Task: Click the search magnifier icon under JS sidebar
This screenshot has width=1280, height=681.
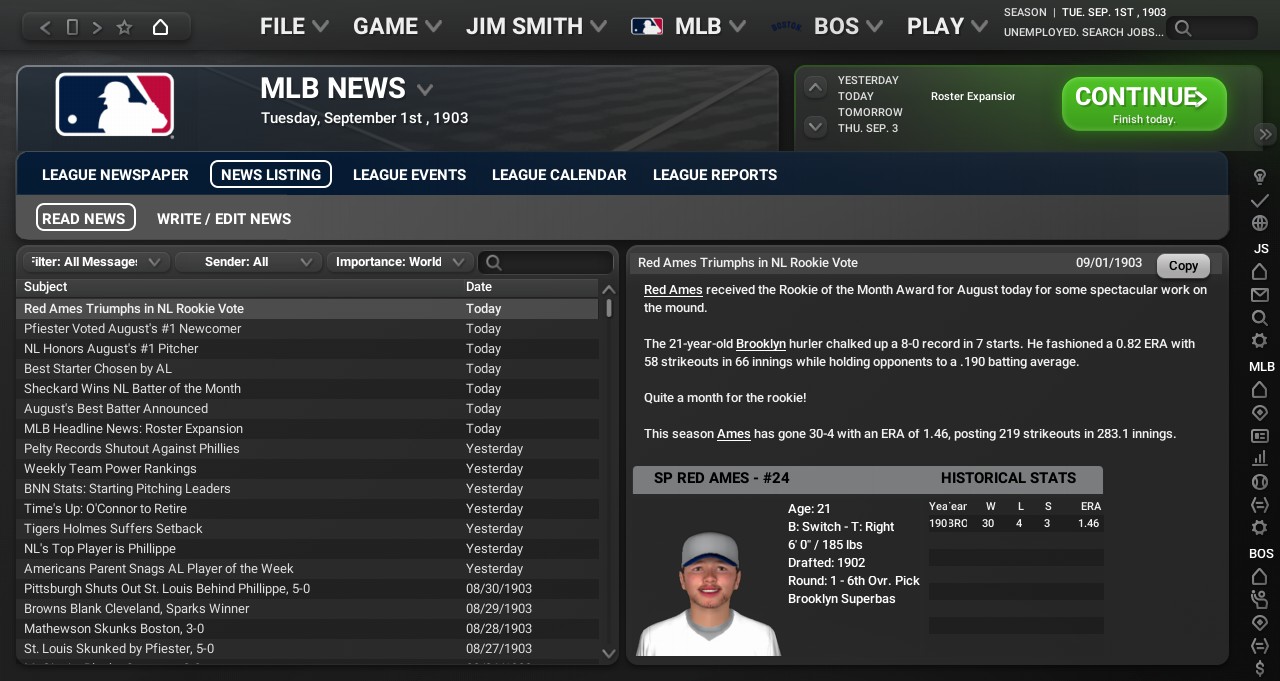Action: point(1260,318)
